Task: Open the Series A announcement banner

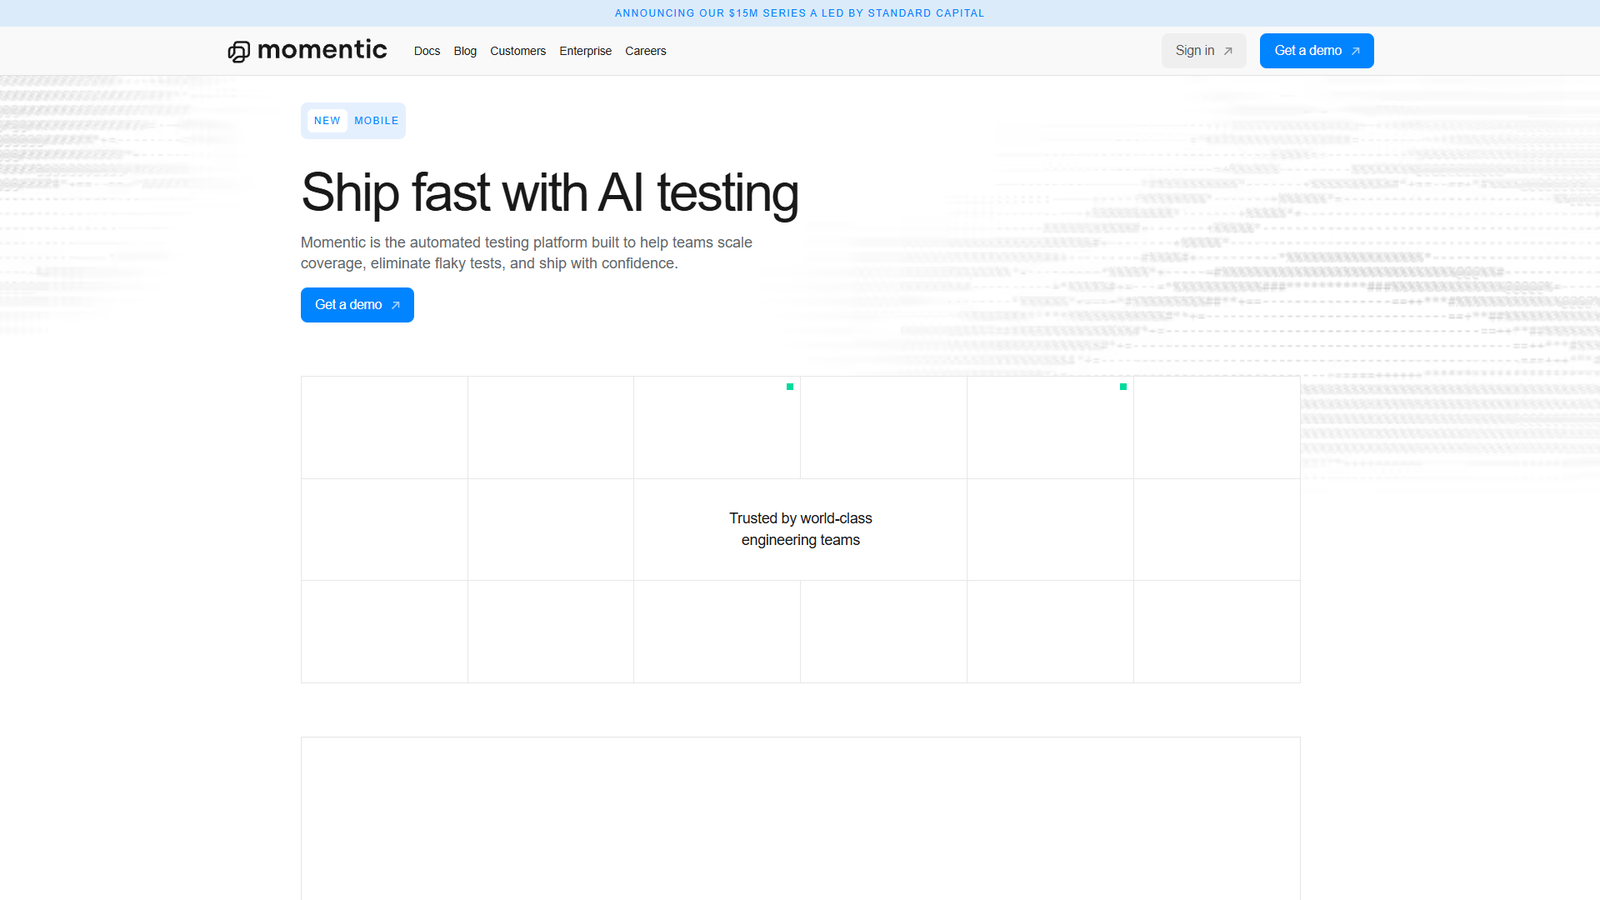Action: coord(800,13)
